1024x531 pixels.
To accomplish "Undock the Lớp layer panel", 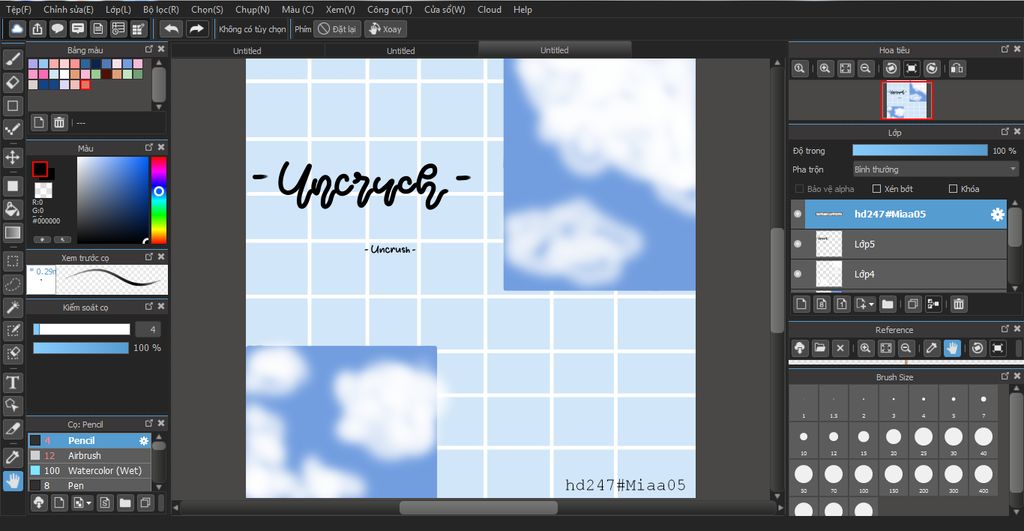I will click(x=1005, y=132).
